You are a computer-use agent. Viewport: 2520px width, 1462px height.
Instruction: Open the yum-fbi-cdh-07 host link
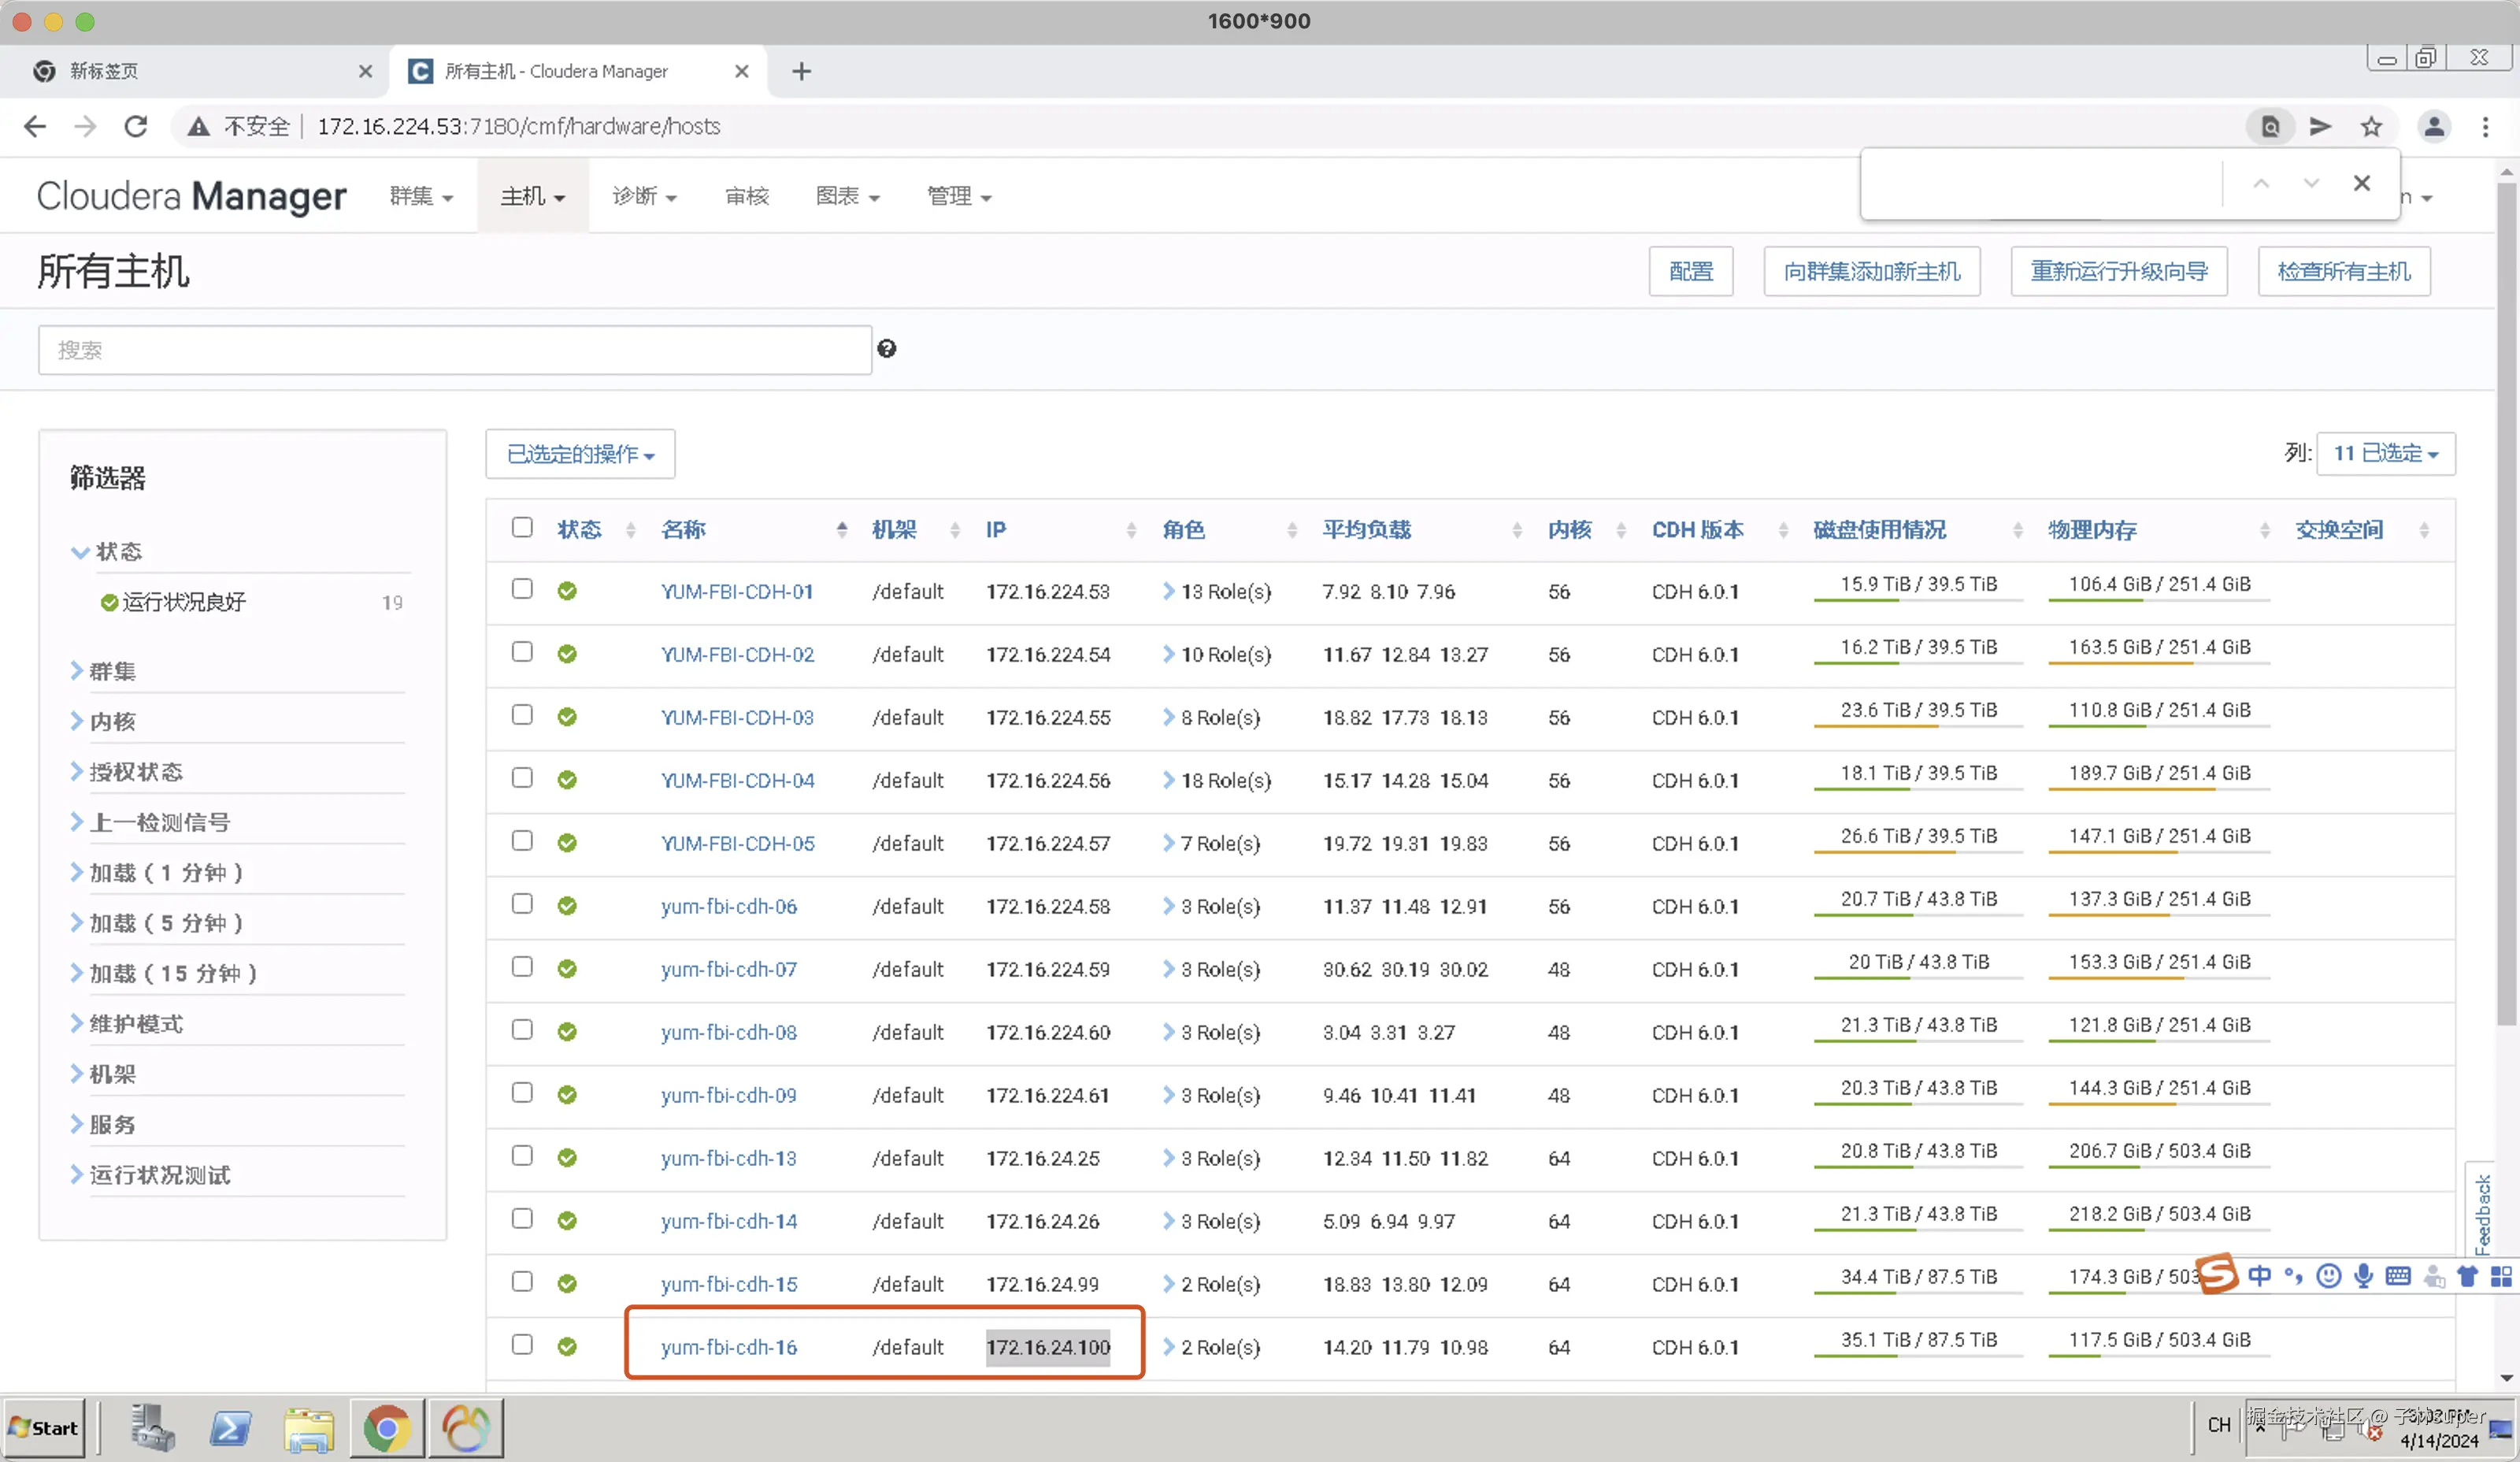point(728,969)
